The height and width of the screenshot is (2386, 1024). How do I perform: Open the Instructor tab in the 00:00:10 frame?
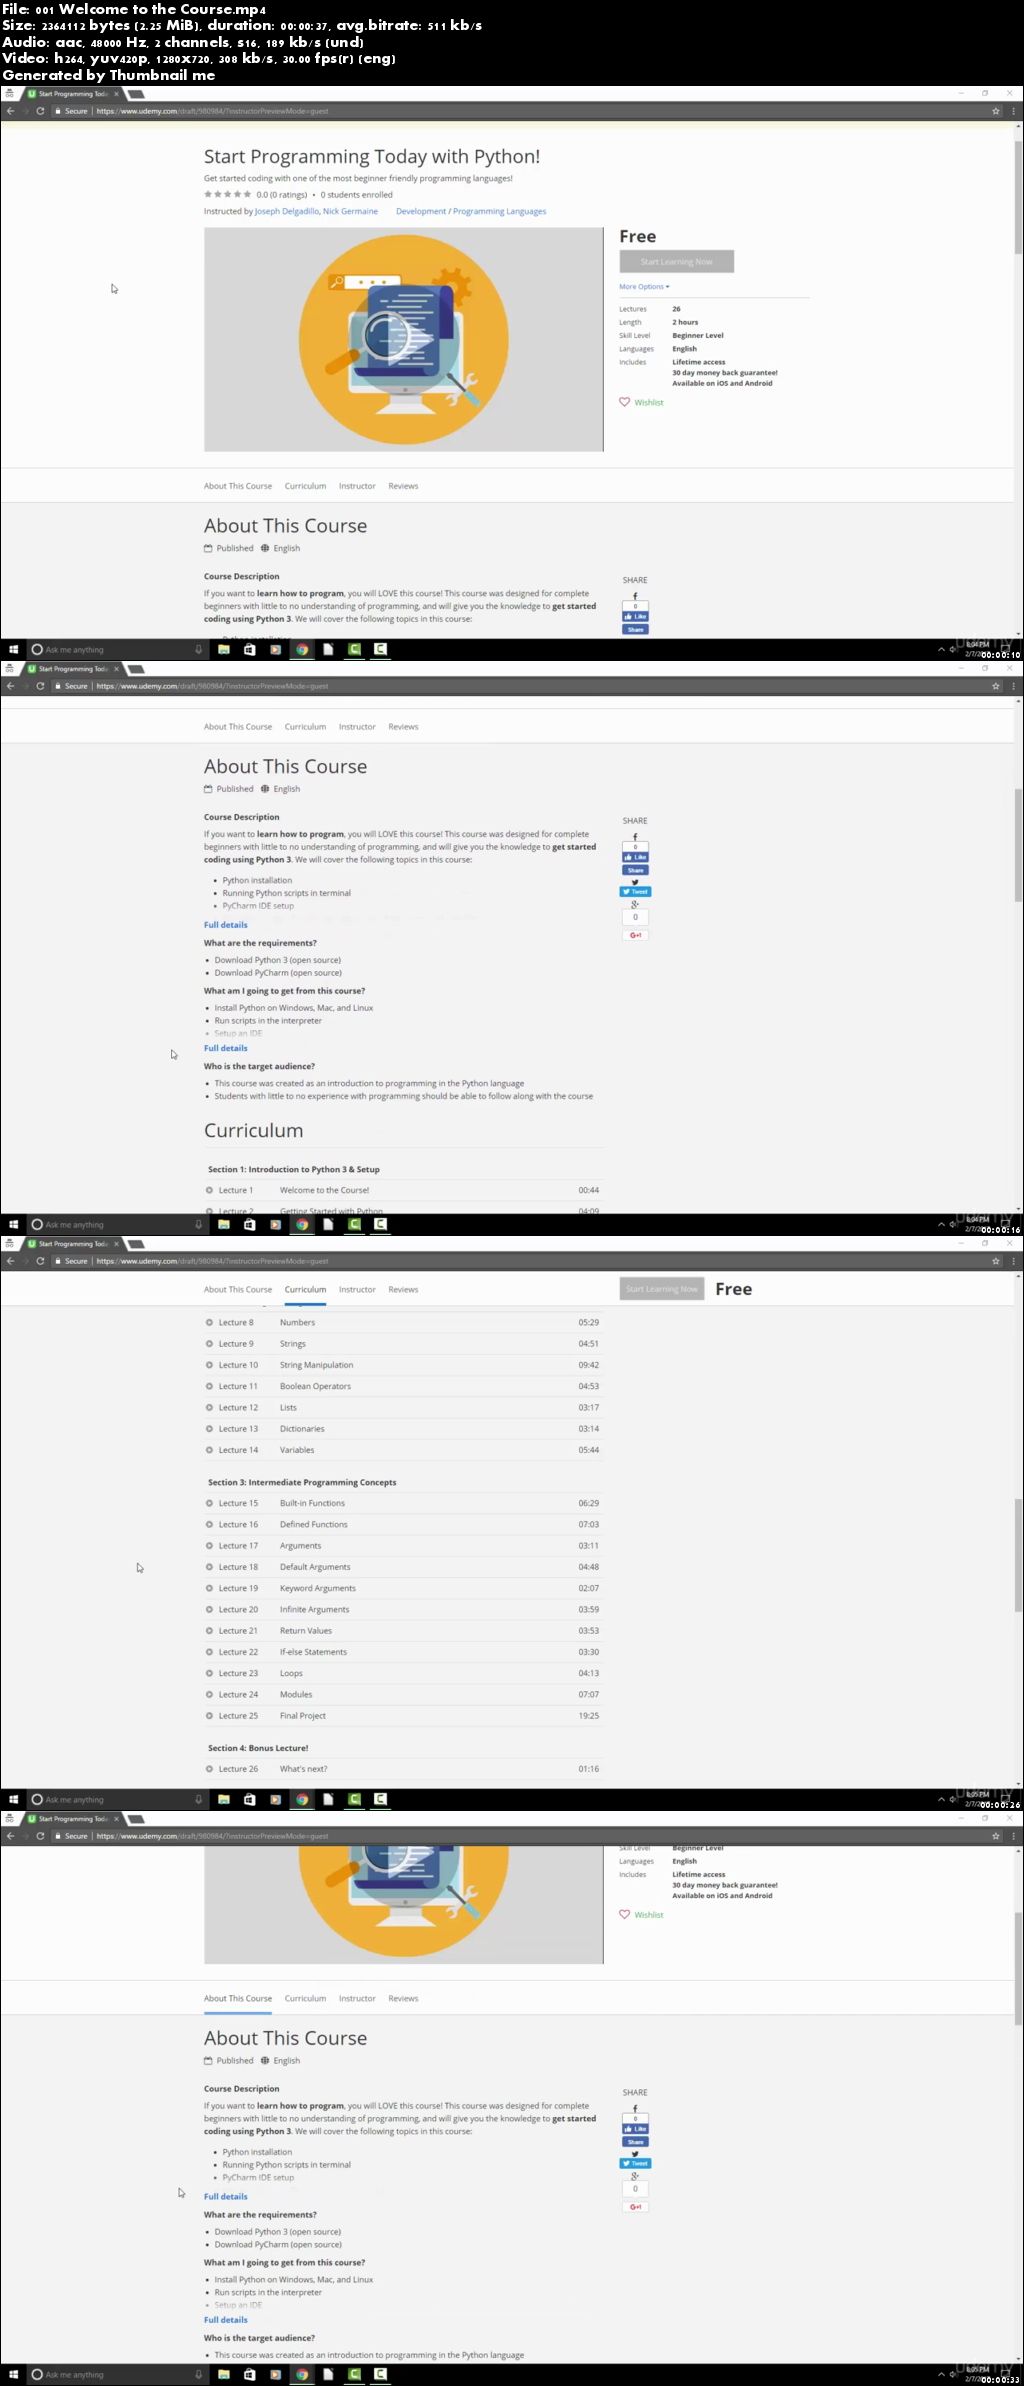pos(357,486)
